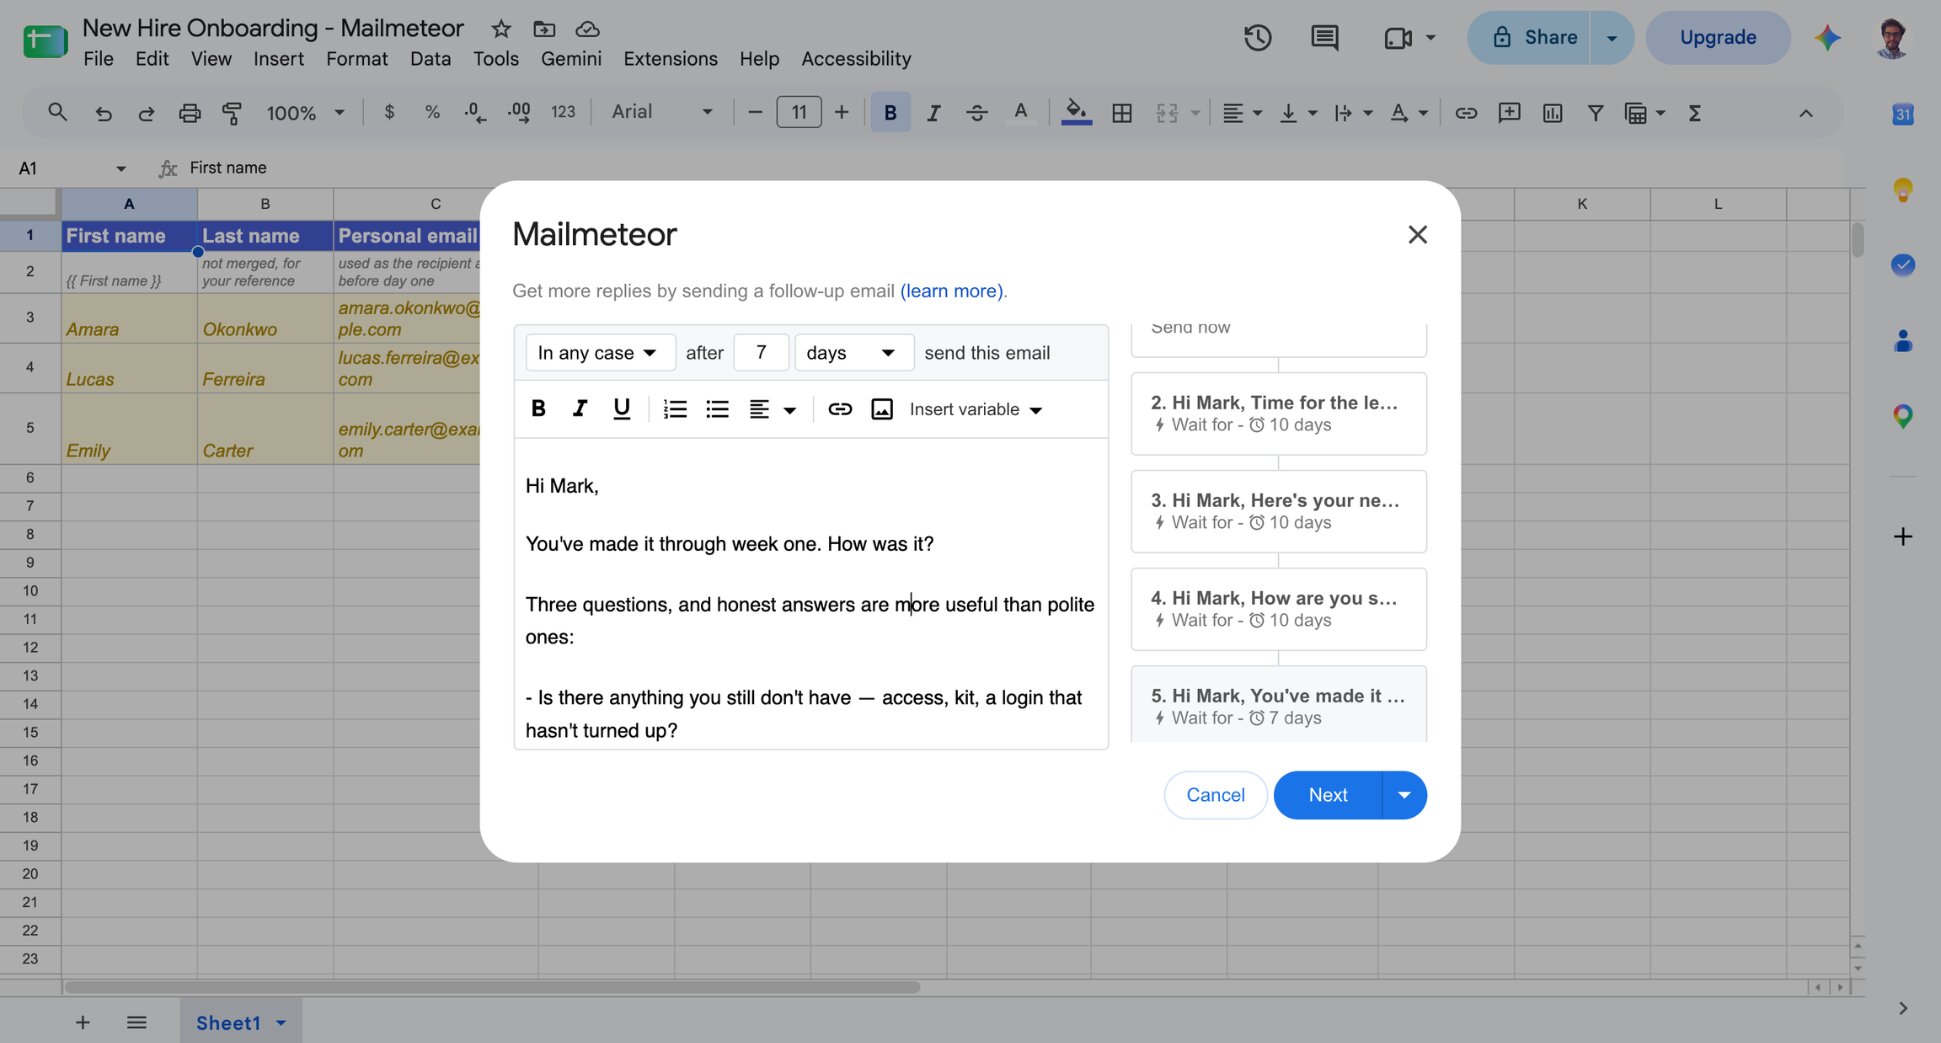Star the spreadsheet document
Image resolution: width=1941 pixels, height=1043 pixels.
tap(501, 28)
